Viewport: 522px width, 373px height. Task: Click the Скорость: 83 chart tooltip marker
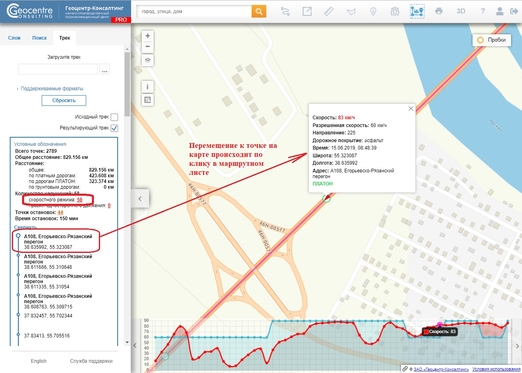click(440, 332)
